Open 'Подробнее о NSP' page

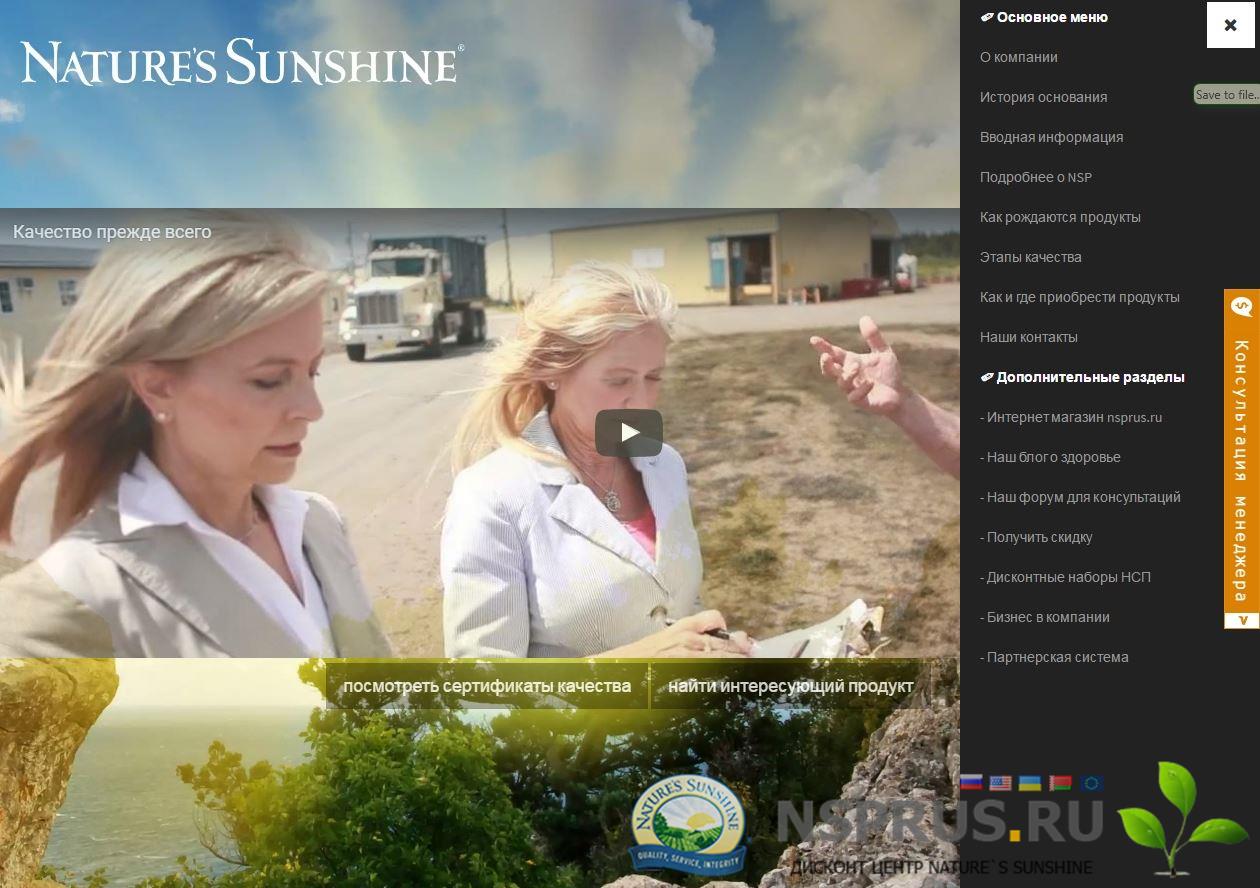point(1036,177)
